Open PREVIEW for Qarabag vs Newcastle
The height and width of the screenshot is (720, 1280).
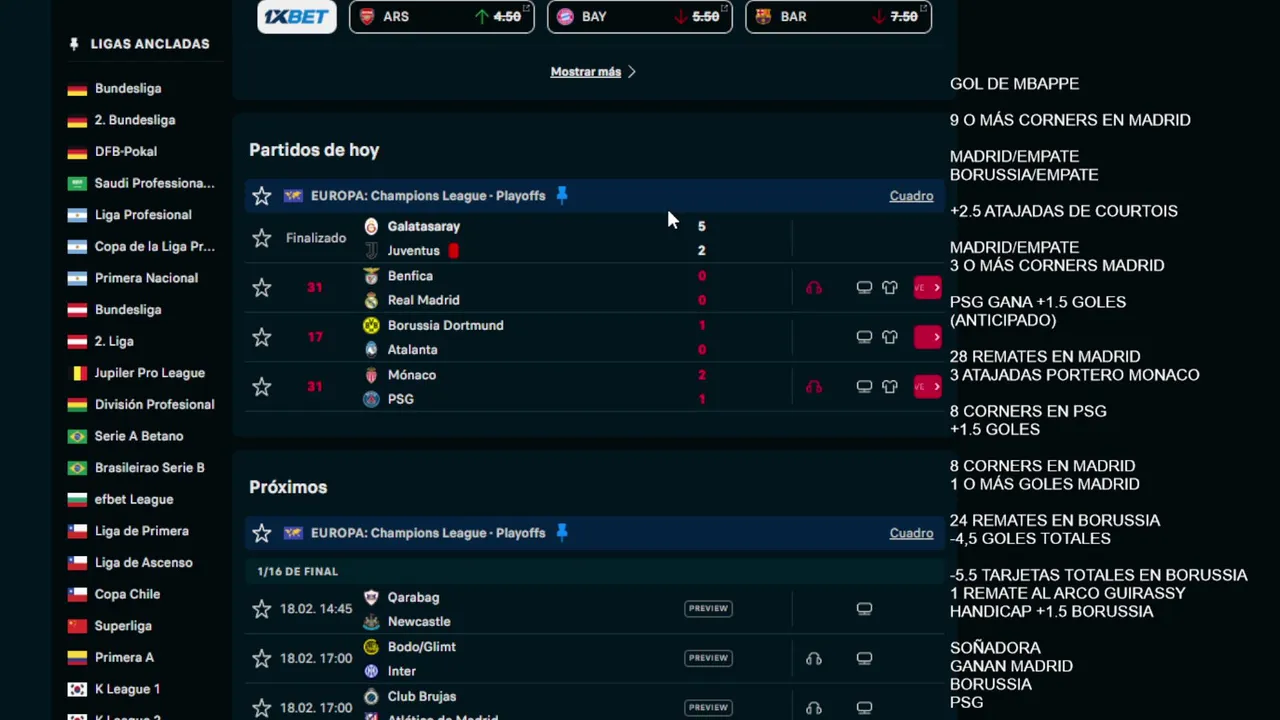coord(708,608)
